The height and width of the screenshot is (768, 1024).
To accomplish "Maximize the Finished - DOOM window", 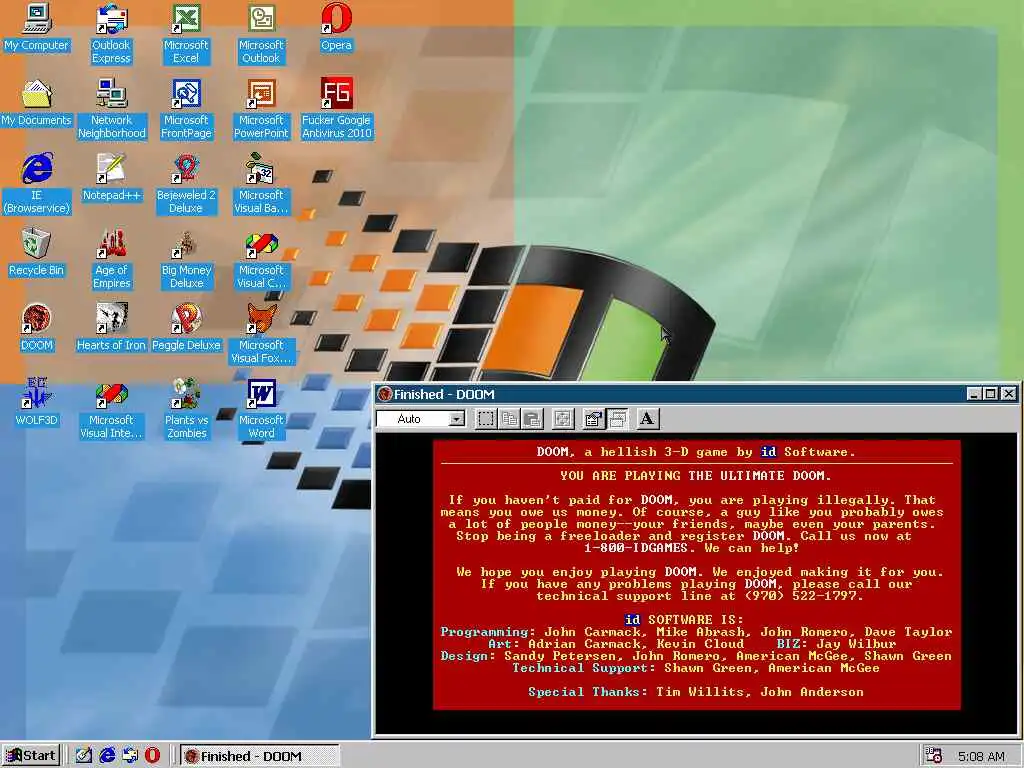I will point(990,393).
